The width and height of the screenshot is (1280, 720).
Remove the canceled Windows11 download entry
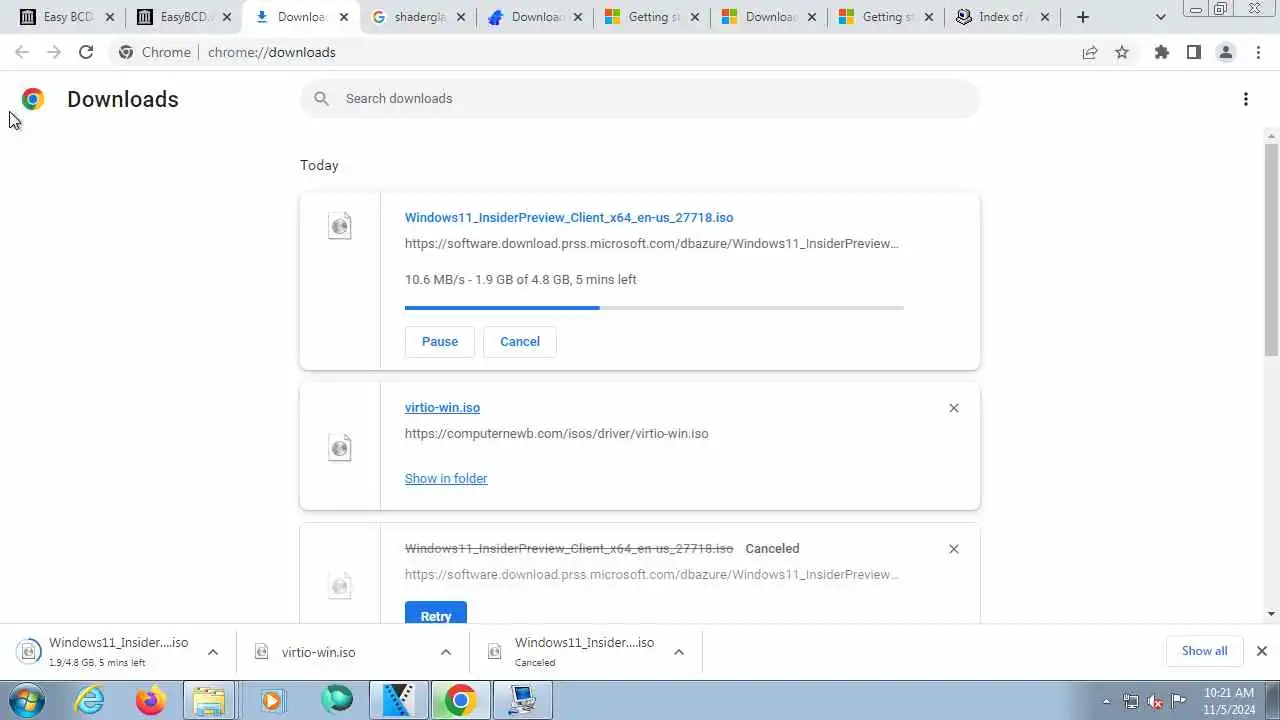[x=954, y=549]
